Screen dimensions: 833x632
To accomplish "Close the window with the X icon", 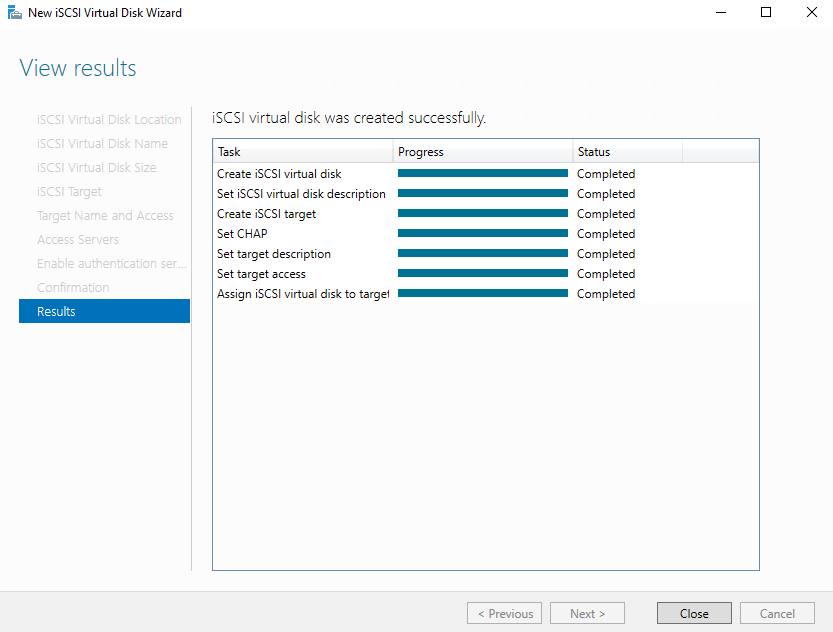I will [811, 12].
